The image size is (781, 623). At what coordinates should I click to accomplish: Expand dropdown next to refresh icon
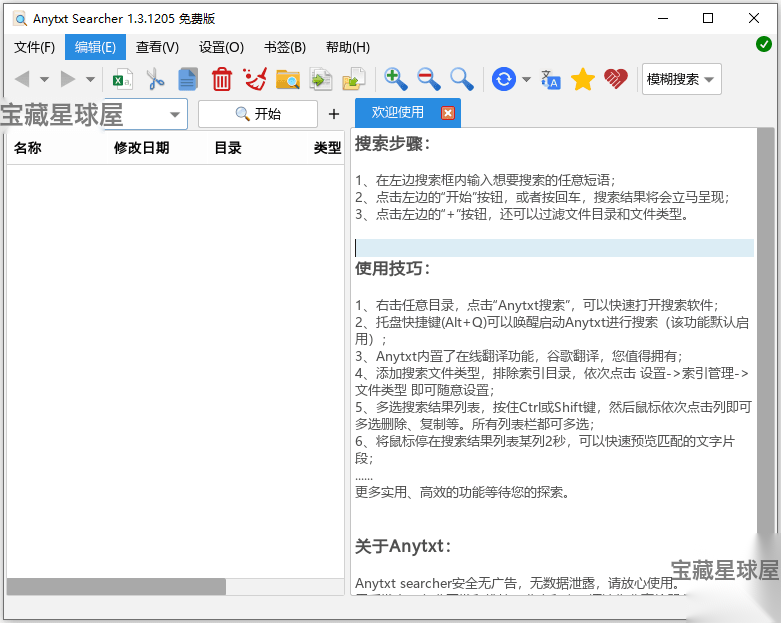tap(526, 80)
